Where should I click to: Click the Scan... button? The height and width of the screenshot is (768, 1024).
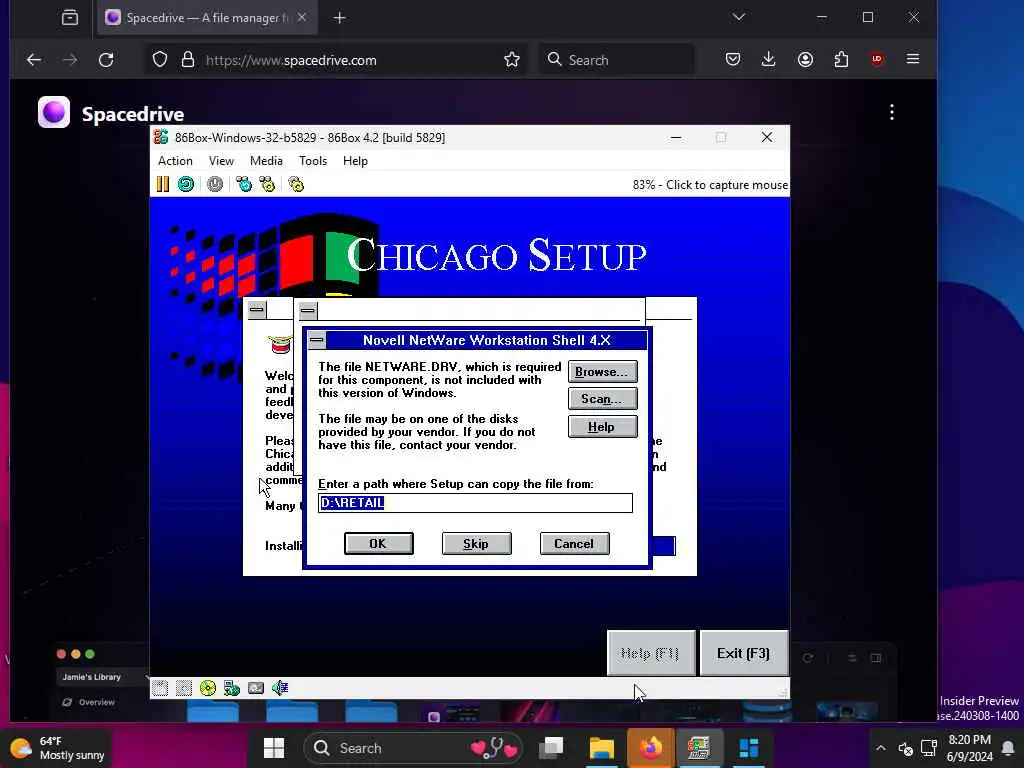point(602,399)
